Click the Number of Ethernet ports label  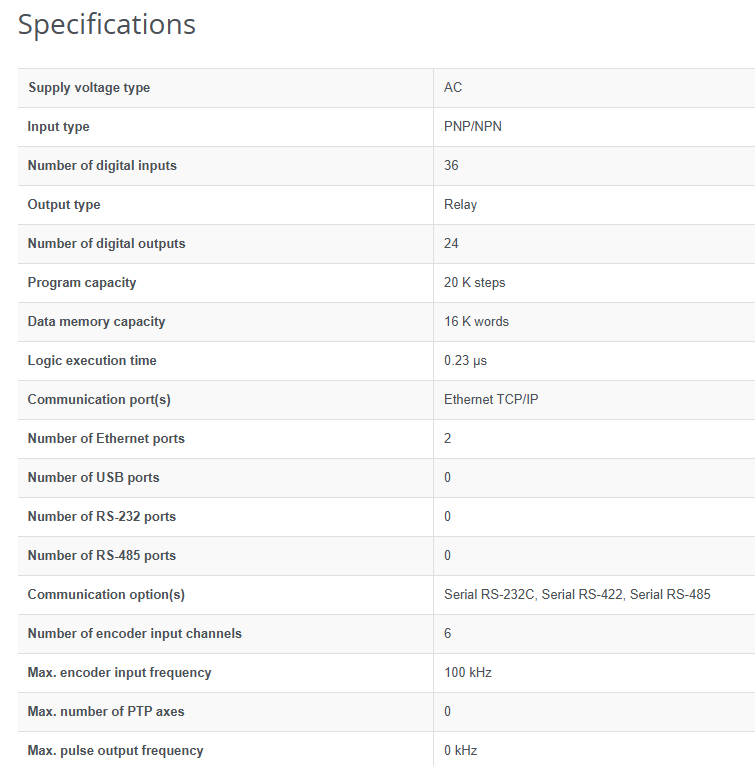pyautogui.click(x=106, y=439)
